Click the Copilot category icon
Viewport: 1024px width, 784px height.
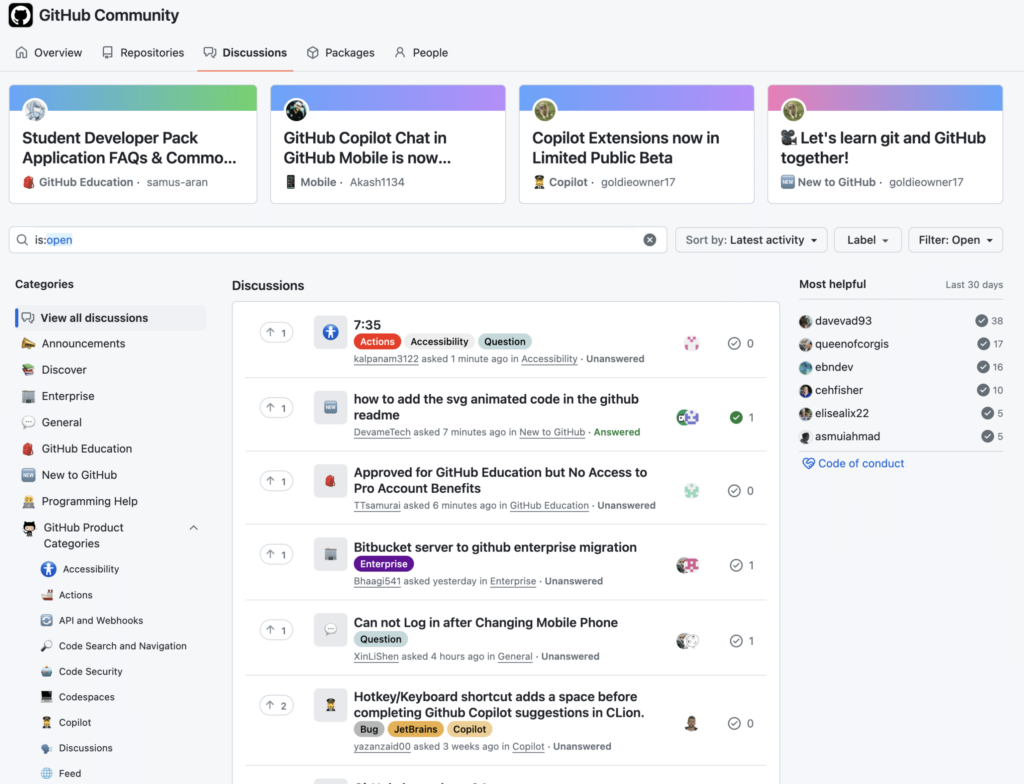click(48, 721)
